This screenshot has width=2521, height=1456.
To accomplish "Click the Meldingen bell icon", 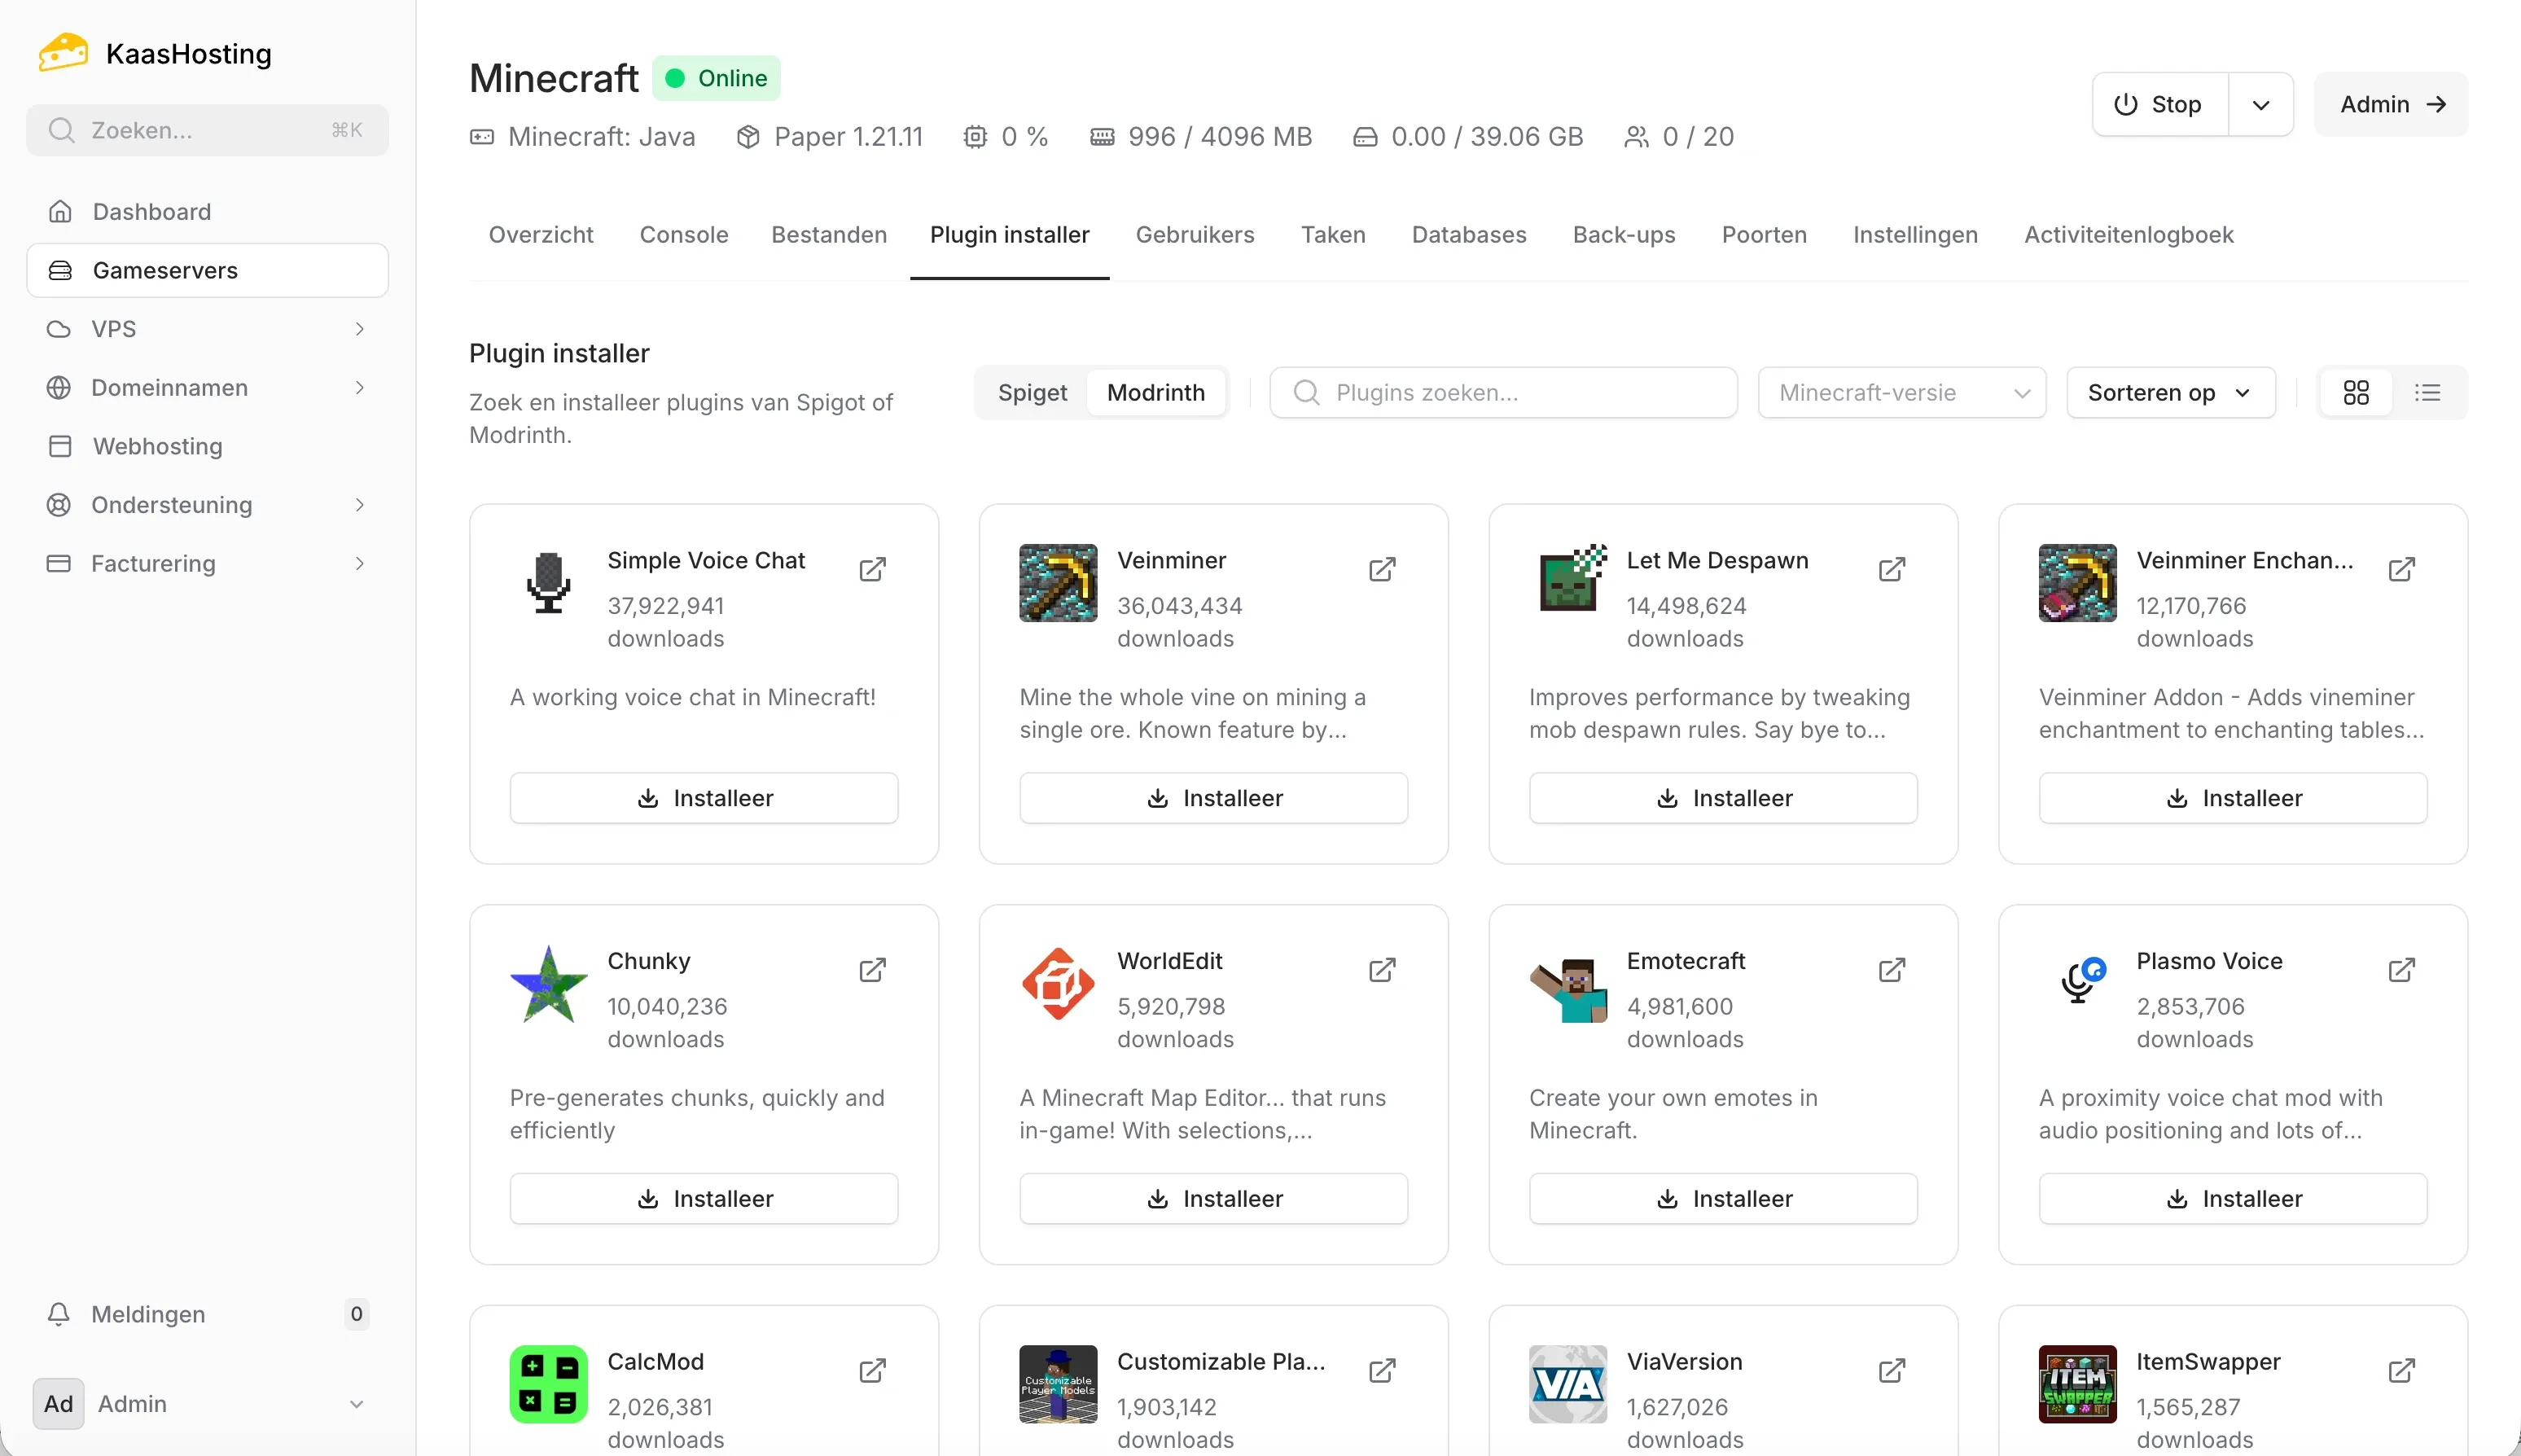I will coord(59,1314).
